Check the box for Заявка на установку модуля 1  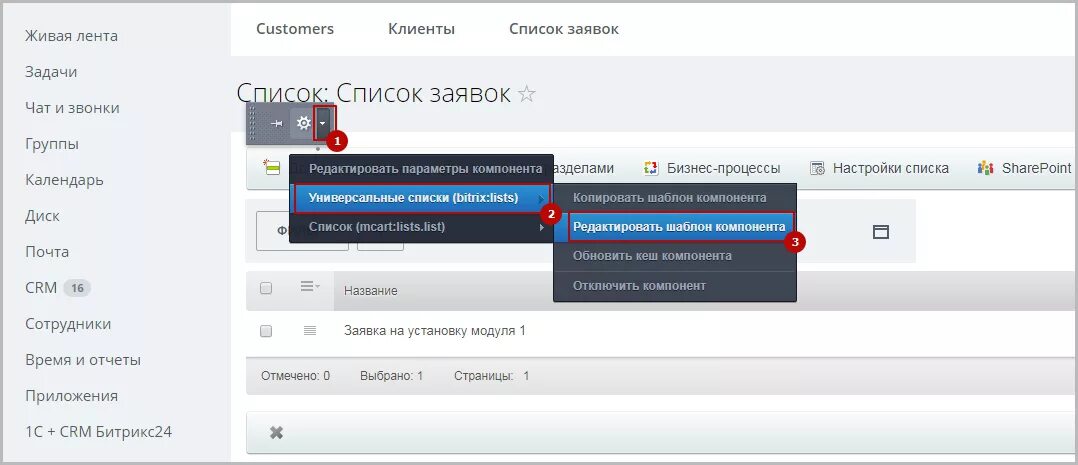coord(266,331)
